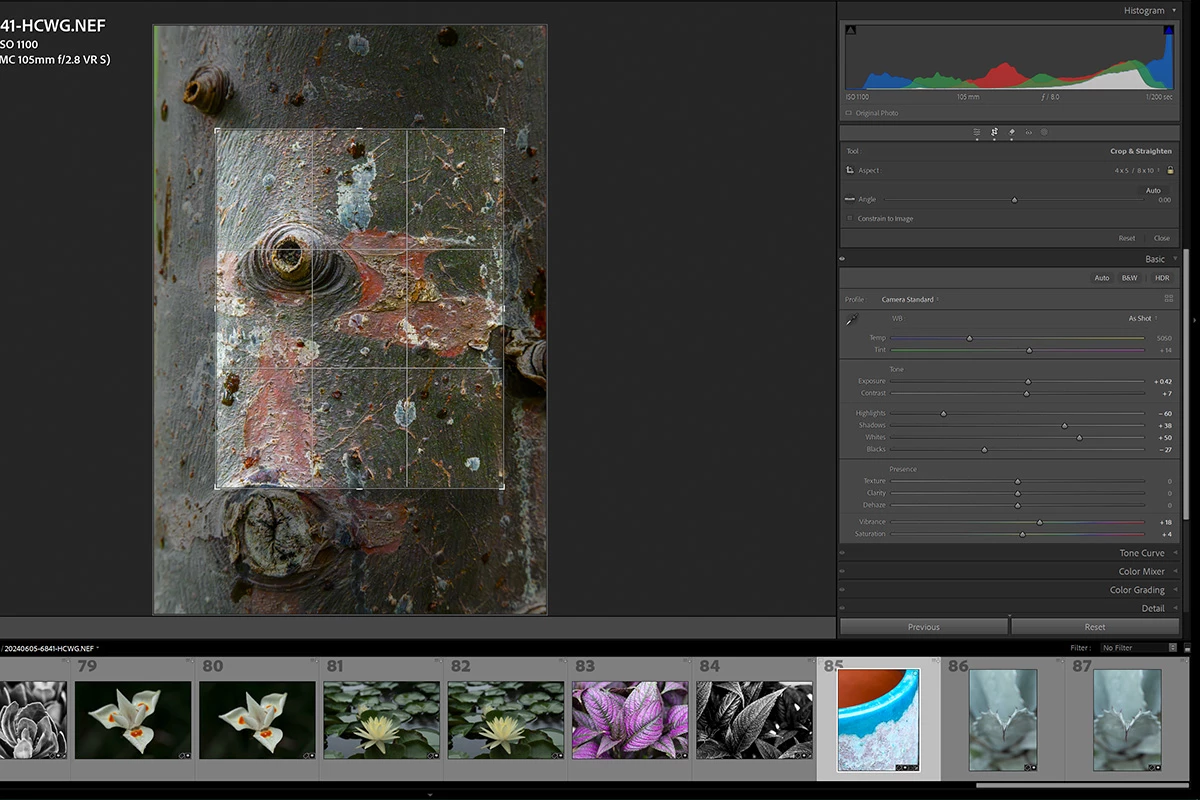Select filmstrip thumbnail 79 white flower
This screenshot has height=800, width=1200.
click(x=133, y=719)
